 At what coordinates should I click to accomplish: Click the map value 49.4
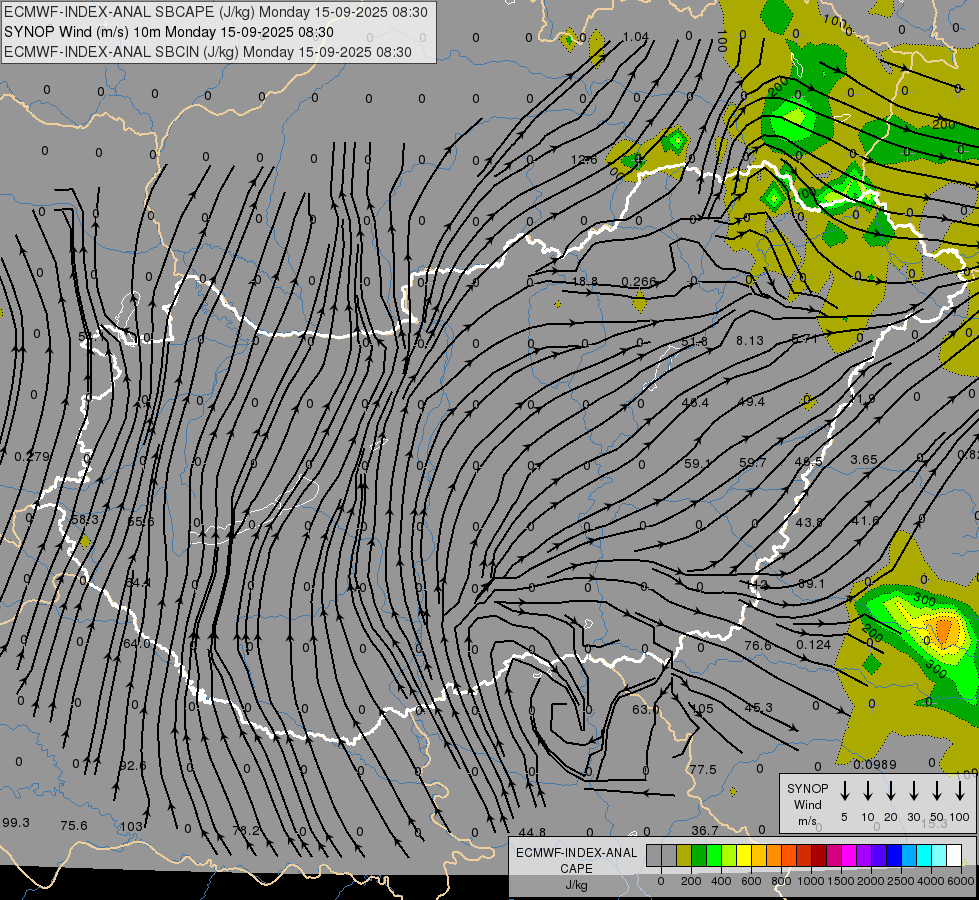point(751,402)
